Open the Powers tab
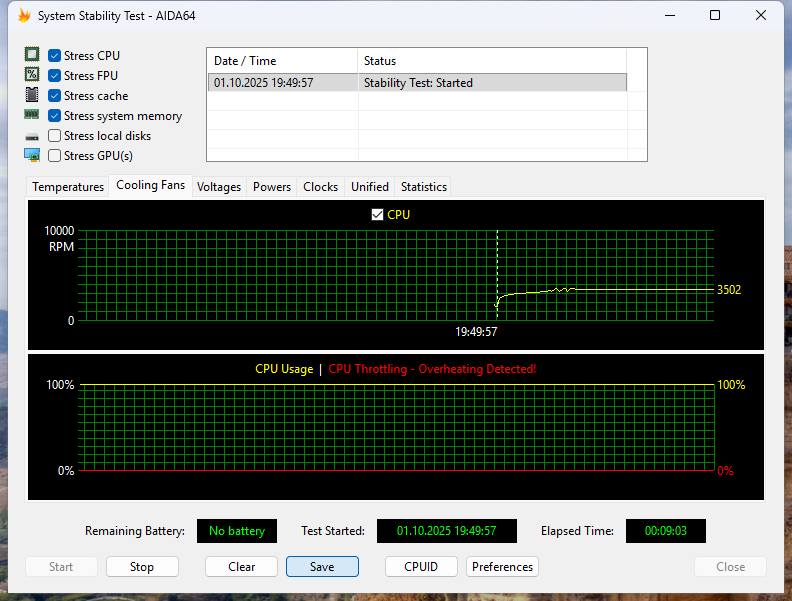Viewport: 792px width, 601px height. [272, 187]
